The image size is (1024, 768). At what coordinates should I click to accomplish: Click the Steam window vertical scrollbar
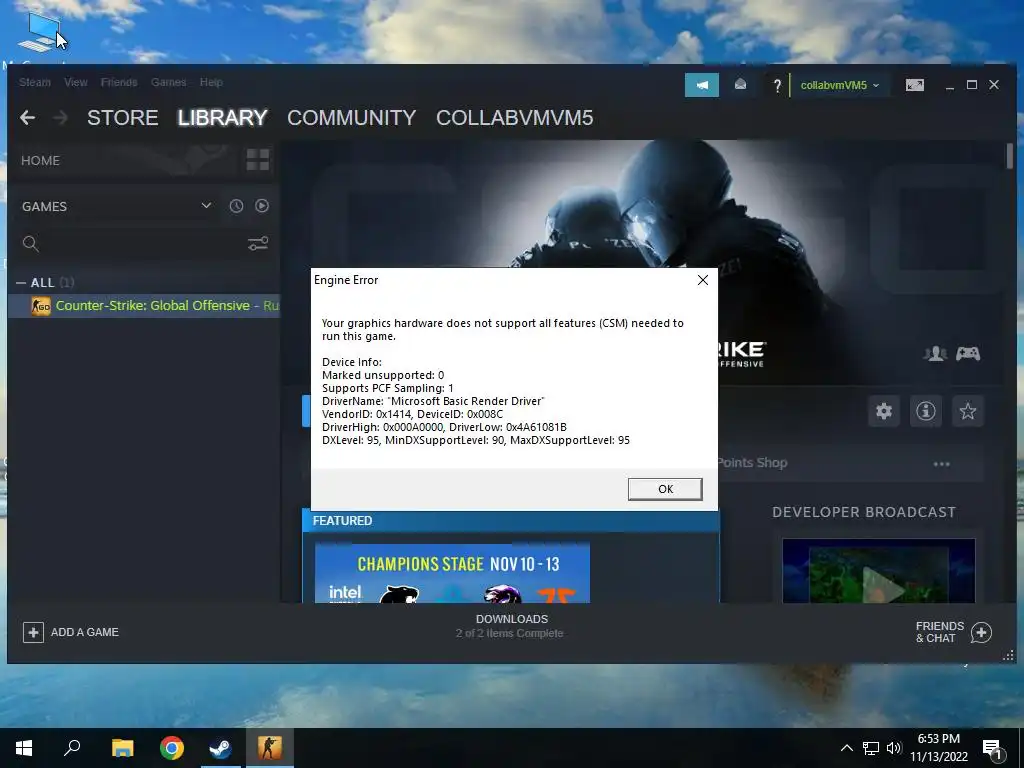pyautogui.click(x=1010, y=157)
